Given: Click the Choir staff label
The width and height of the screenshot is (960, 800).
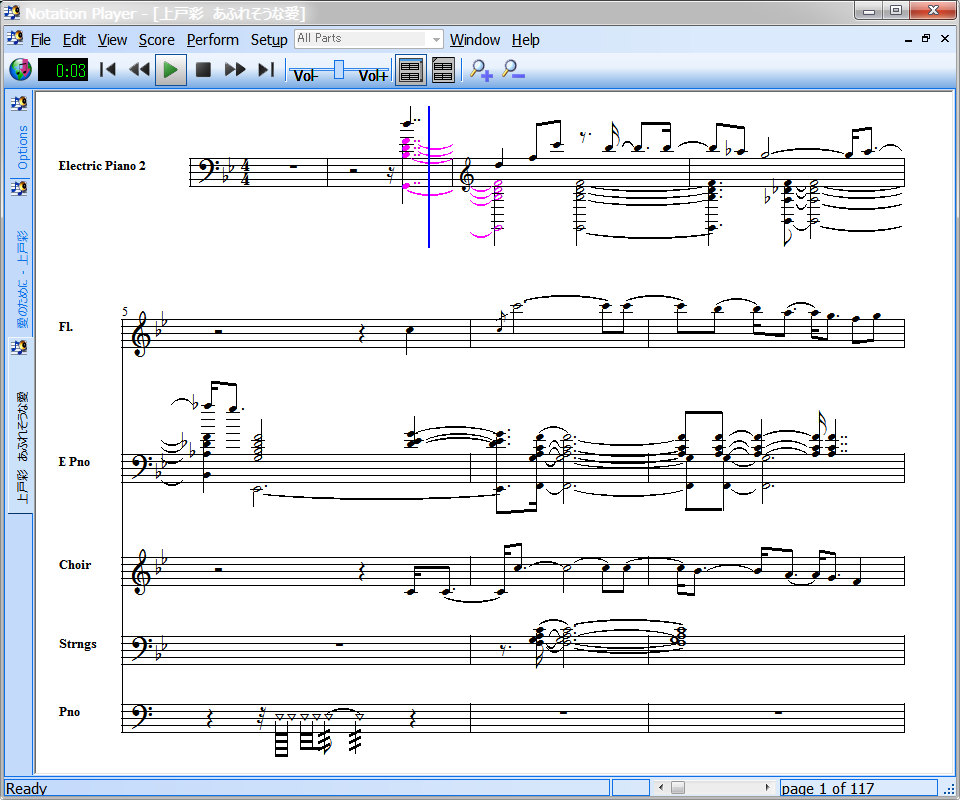Looking at the screenshot, I should pyautogui.click(x=75, y=565).
